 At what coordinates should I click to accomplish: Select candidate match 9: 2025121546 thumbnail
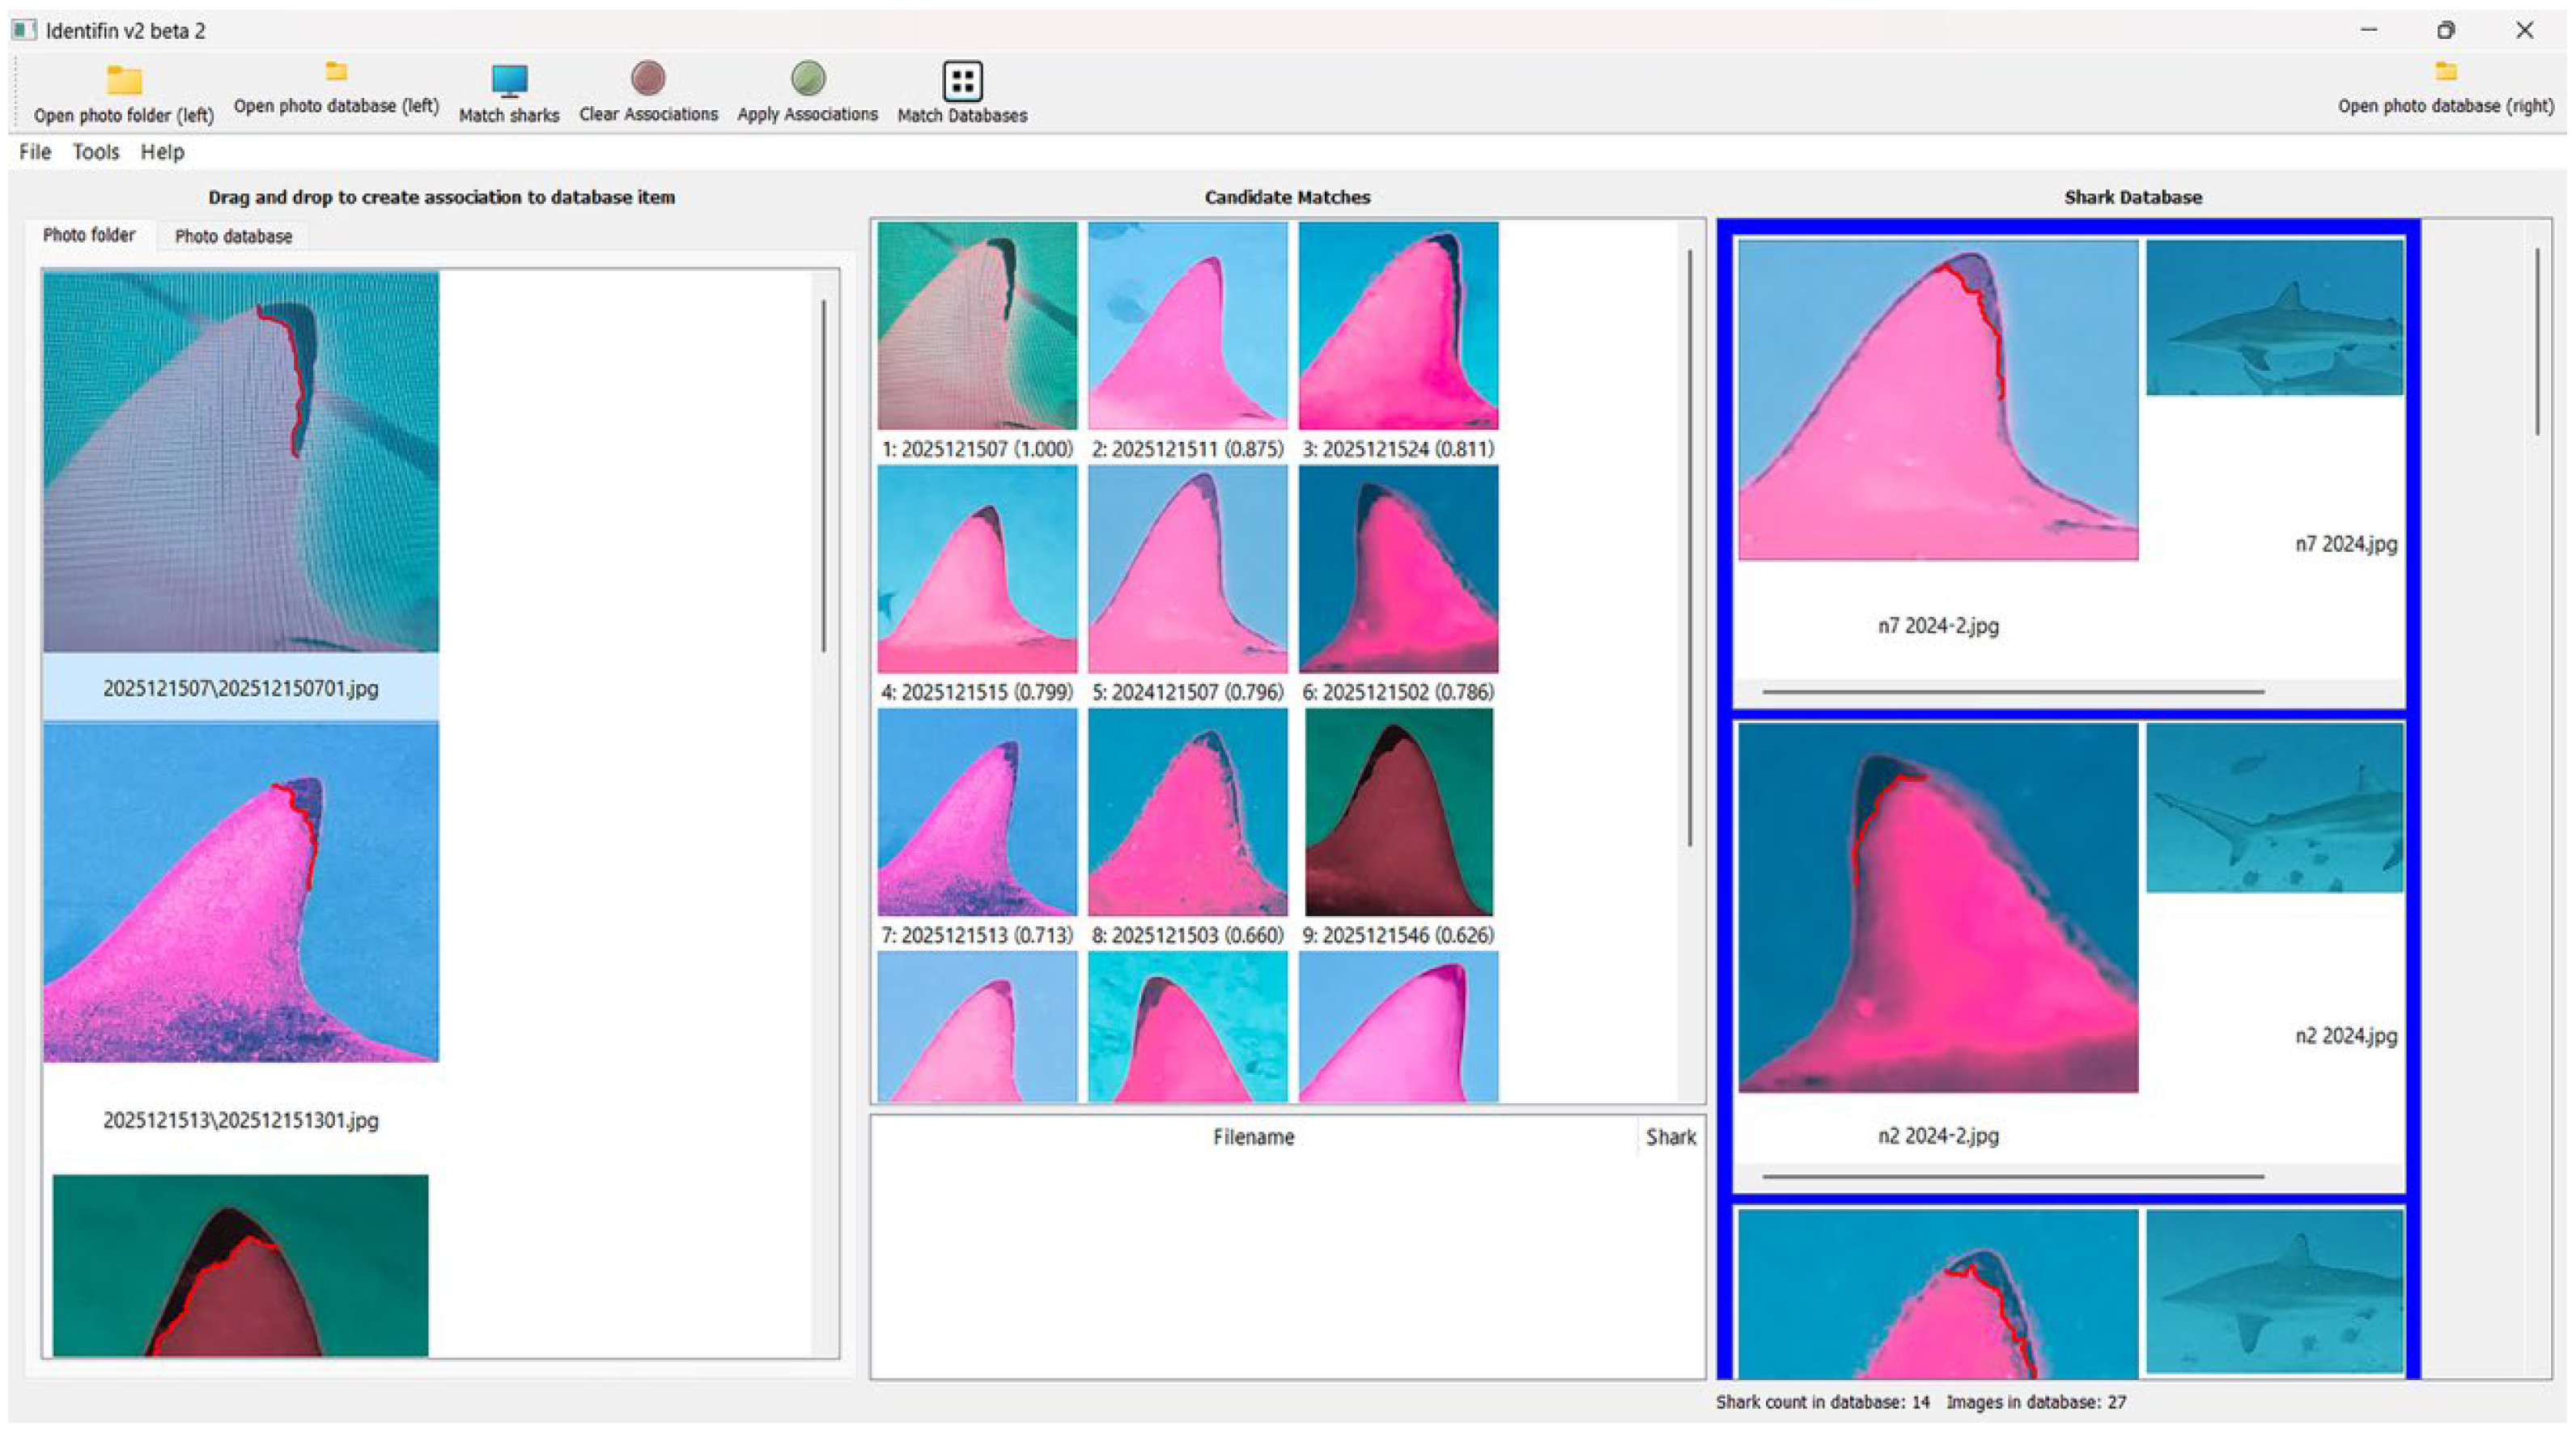1398,812
